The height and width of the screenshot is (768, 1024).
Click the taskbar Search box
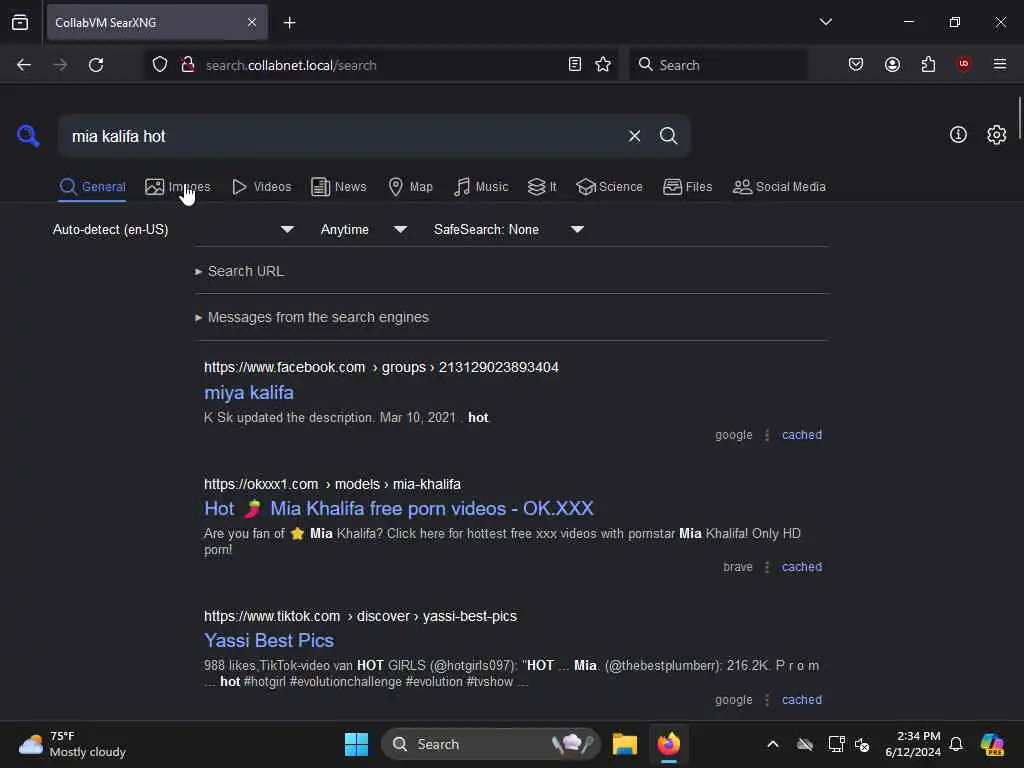coord(490,744)
